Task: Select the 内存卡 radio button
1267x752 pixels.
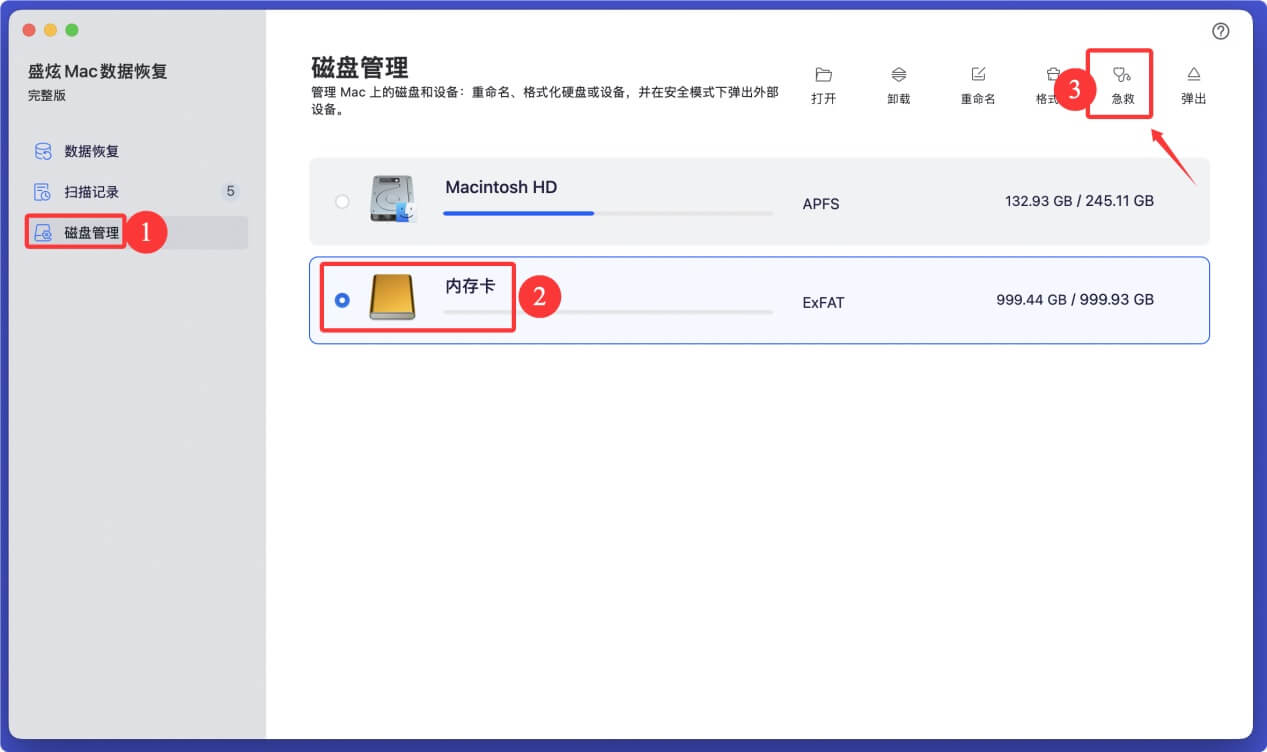Action: tap(342, 297)
